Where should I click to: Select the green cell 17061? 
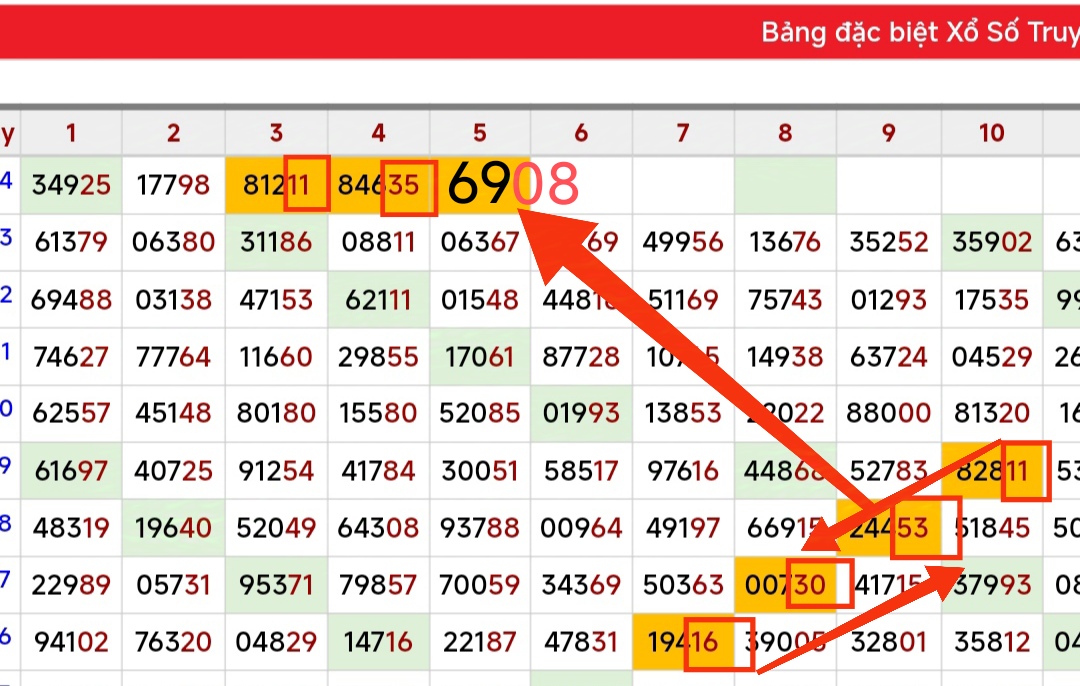[x=480, y=356]
